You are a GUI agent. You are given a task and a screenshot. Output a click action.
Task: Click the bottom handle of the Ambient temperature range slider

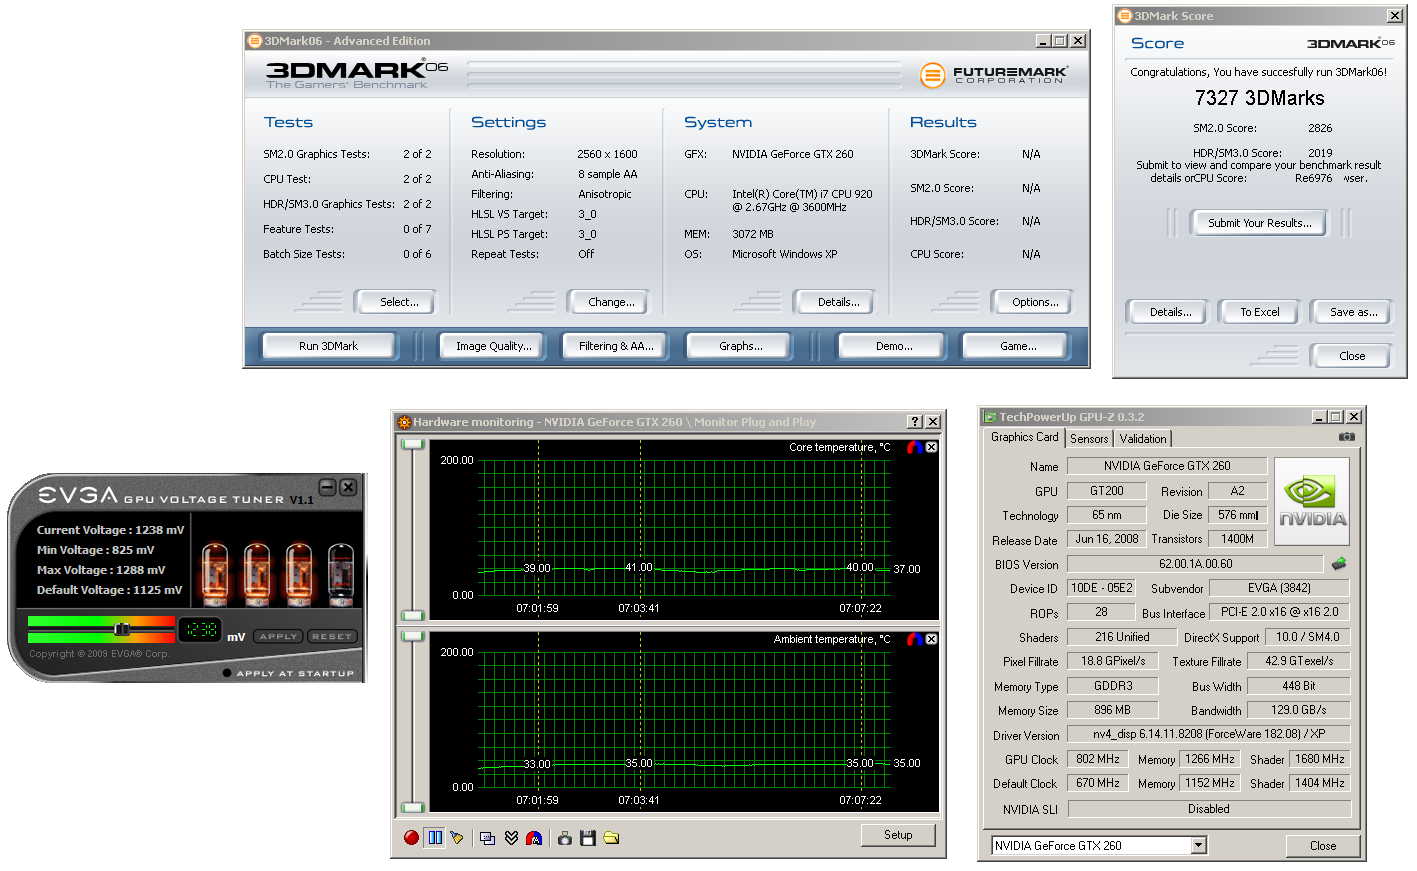pyautogui.click(x=413, y=807)
